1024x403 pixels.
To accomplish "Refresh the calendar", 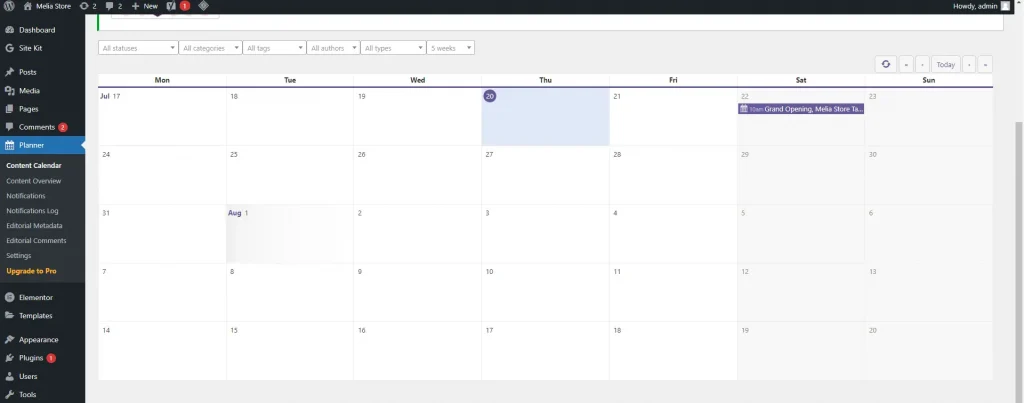I will 886,64.
